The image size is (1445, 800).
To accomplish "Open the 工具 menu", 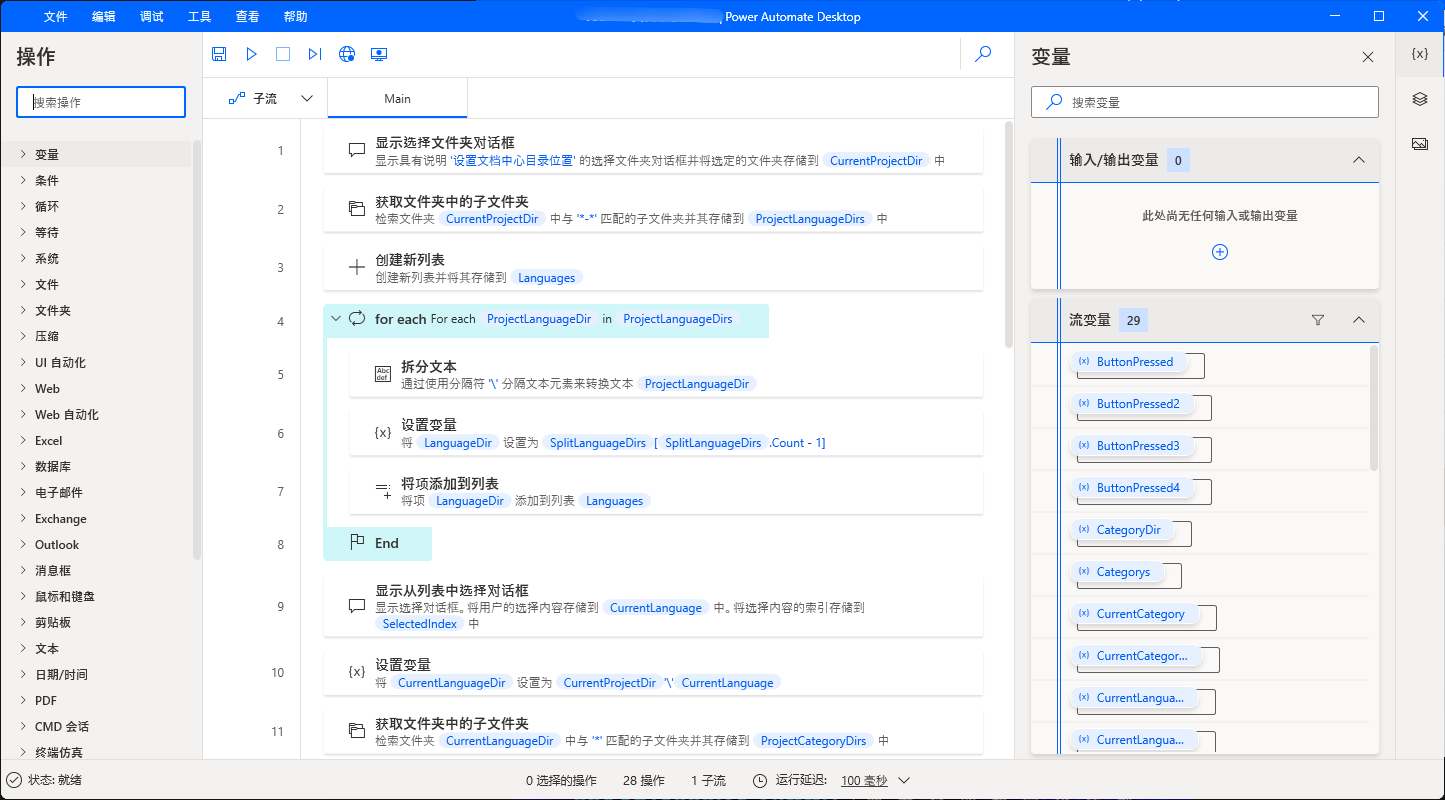I will click(200, 17).
